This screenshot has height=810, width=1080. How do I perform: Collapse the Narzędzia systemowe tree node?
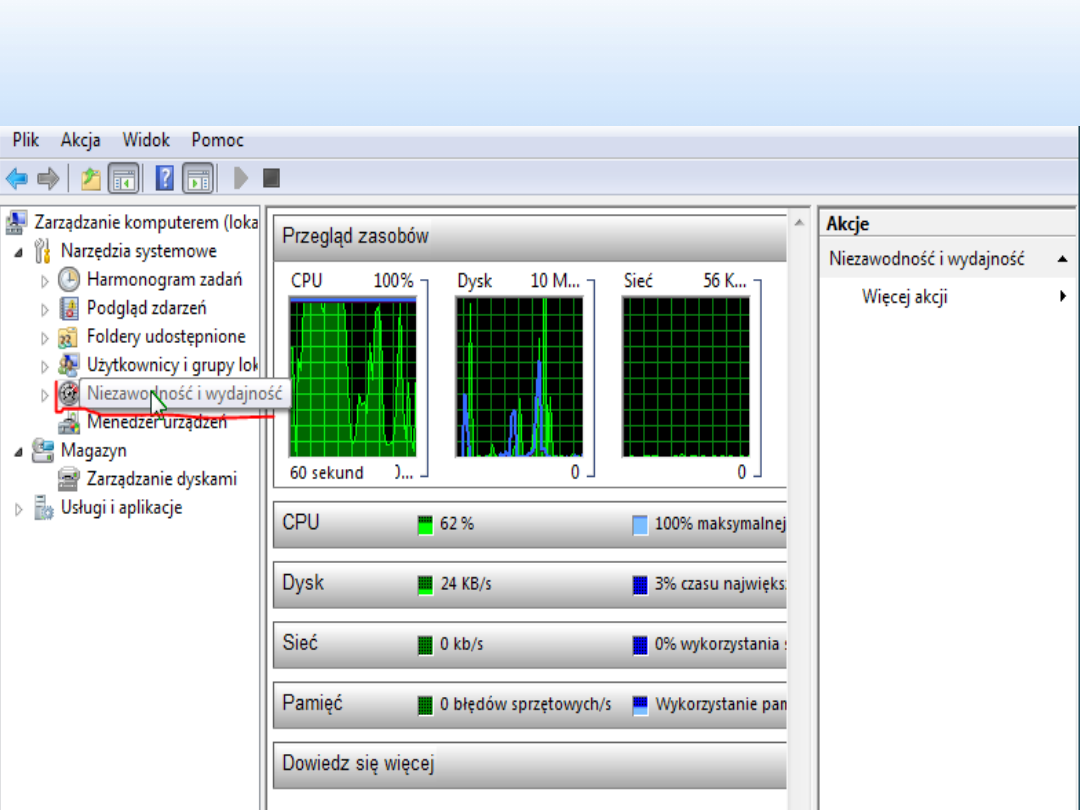[19, 252]
